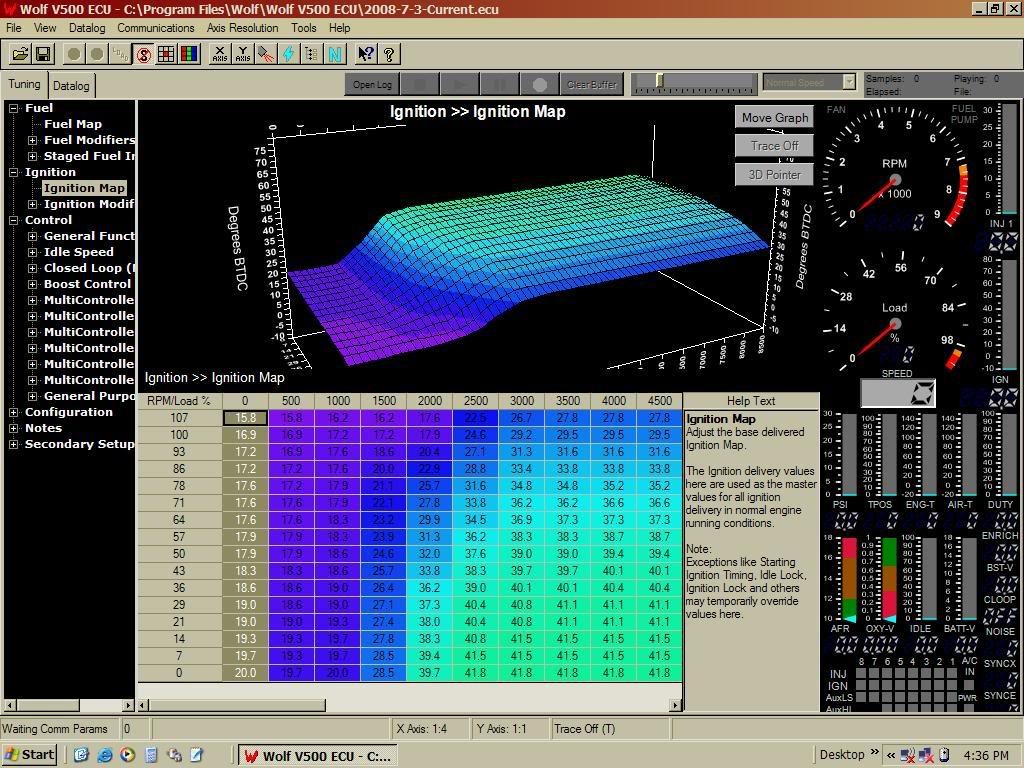
Task: Expand the Notes tree node
Action: (x=14, y=428)
